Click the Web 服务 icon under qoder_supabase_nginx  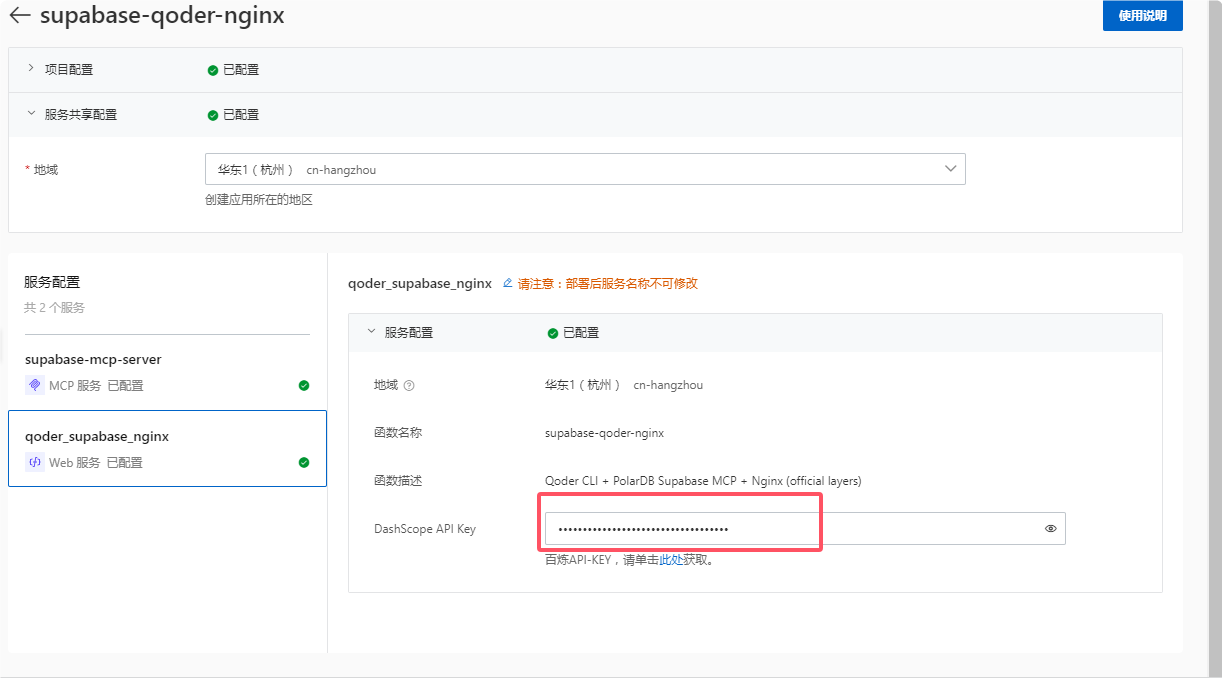point(33,462)
